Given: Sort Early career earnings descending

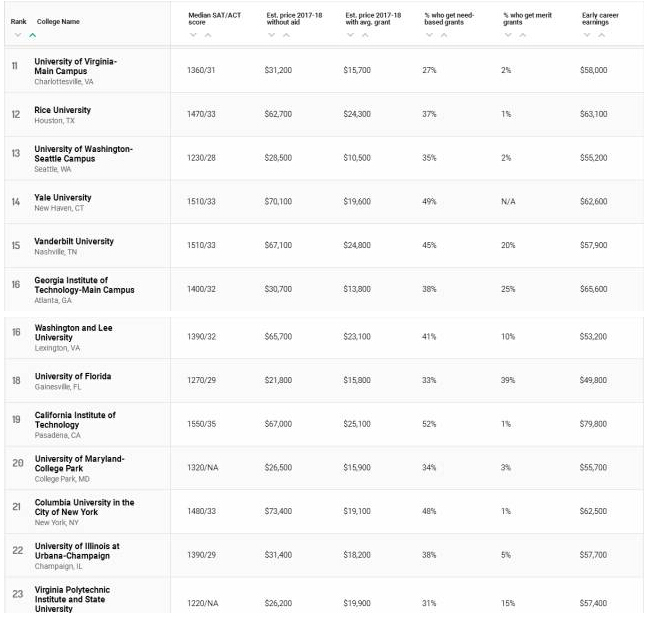Looking at the screenshot, I should (x=587, y=35).
